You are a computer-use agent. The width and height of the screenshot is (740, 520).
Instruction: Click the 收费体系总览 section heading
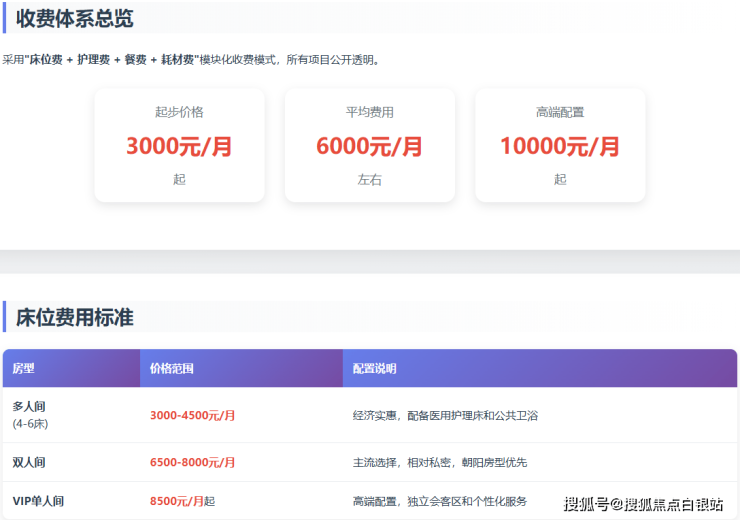click(x=75, y=18)
